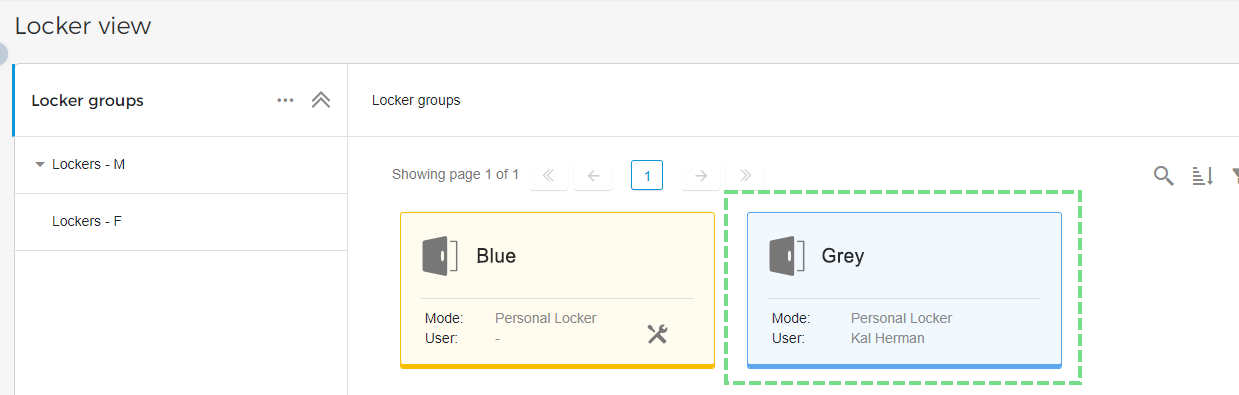This screenshot has width=1239, height=395.
Task: Go to the first page
Action: tap(548, 175)
